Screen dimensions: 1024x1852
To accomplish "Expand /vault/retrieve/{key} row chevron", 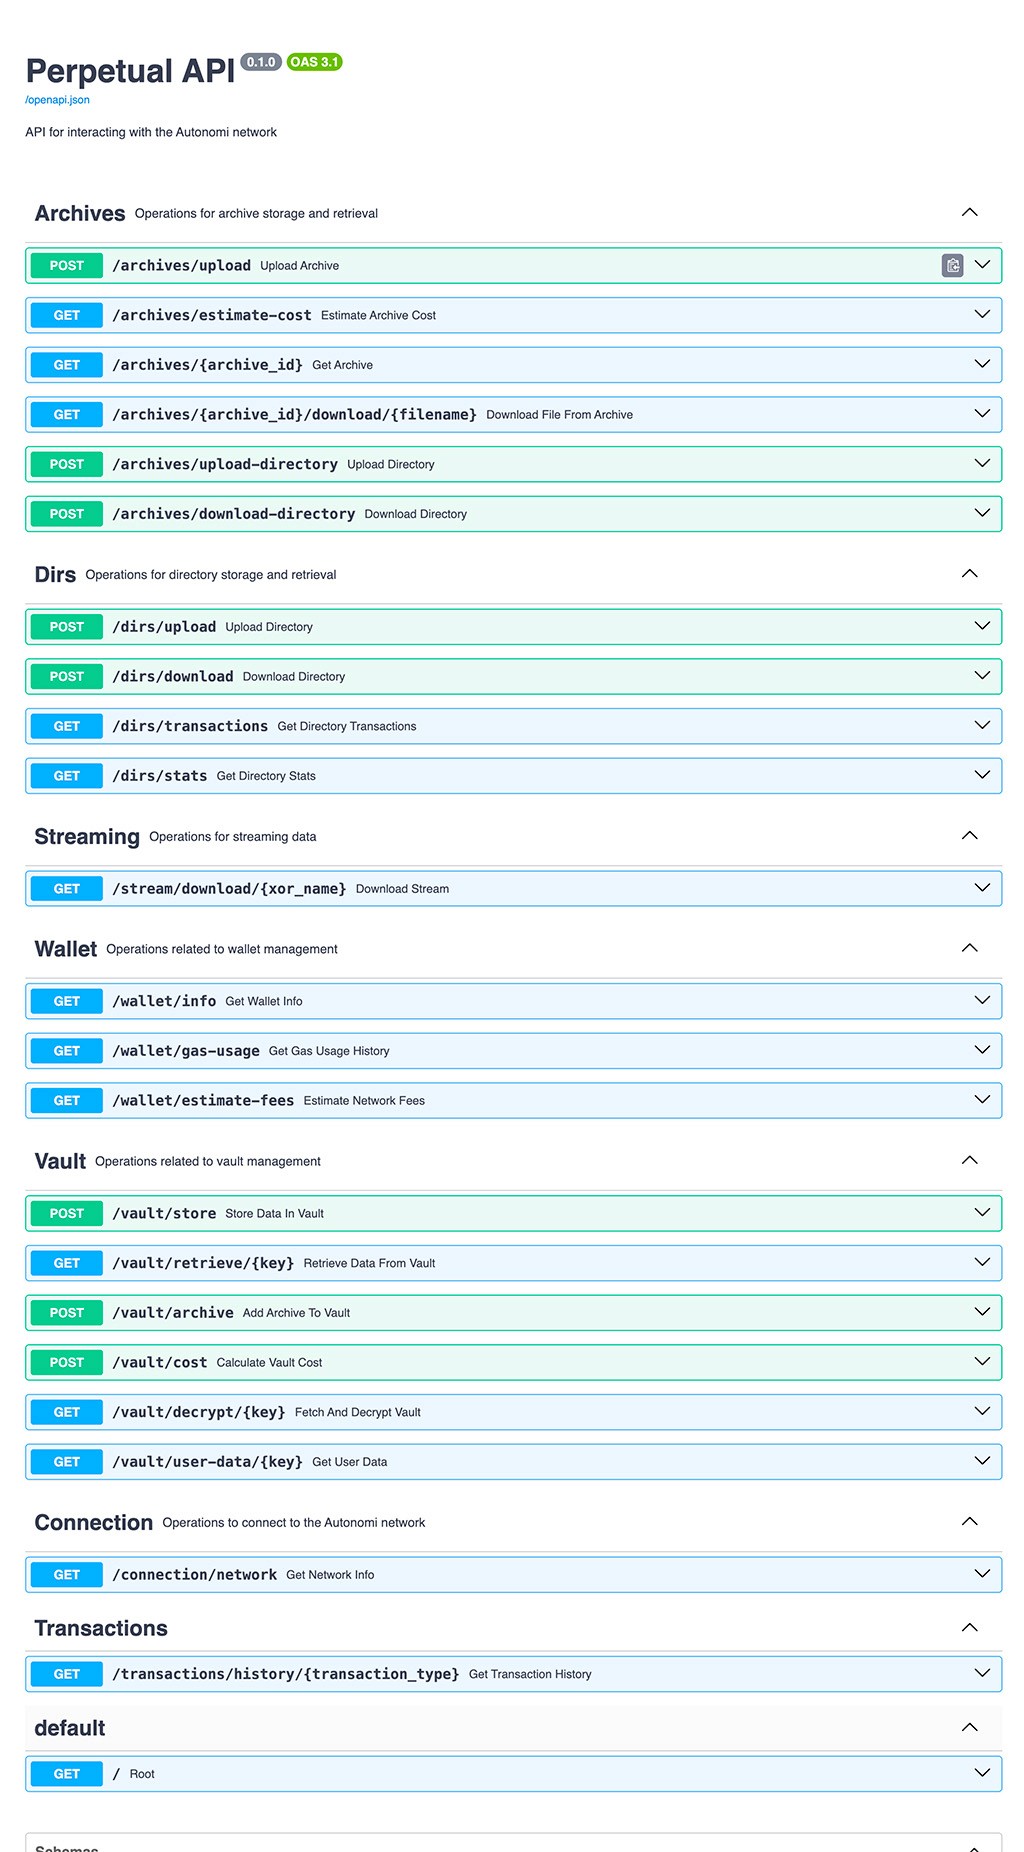I will click(x=982, y=1263).
